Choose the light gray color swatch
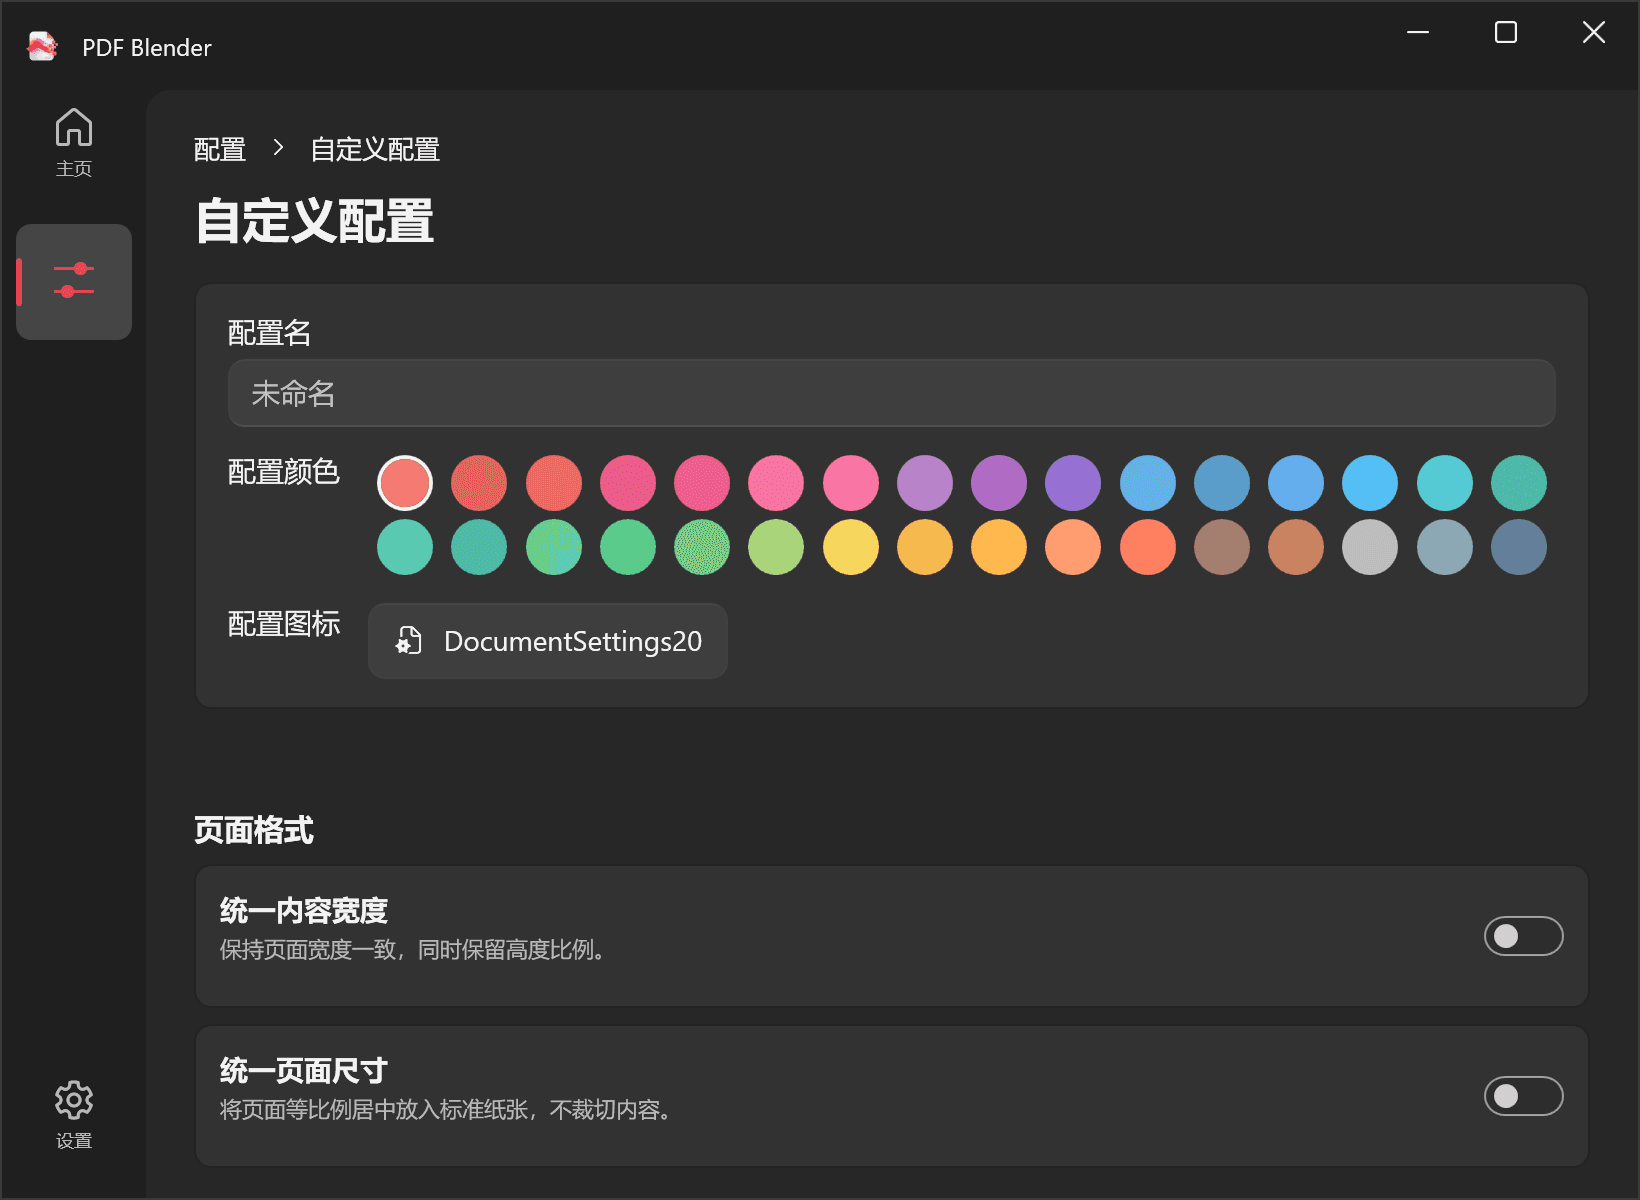The height and width of the screenshot is (1200, 1640). tap(1370, 547)
